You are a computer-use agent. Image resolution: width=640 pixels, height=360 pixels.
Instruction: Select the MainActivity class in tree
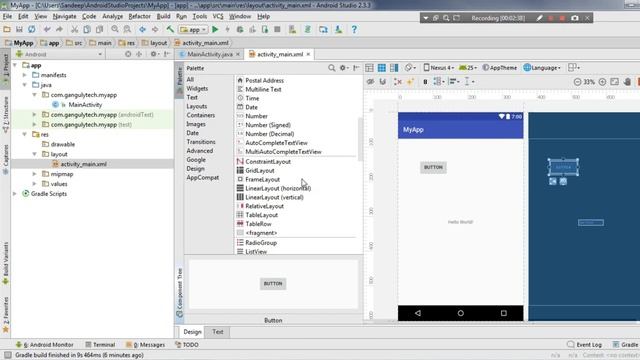point(85,104)
